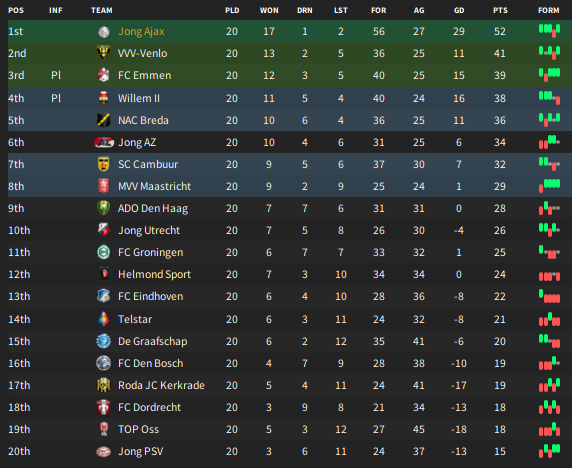Sort standings by the GD header
This screenshot has width=572, height=468.
(459, 10)
